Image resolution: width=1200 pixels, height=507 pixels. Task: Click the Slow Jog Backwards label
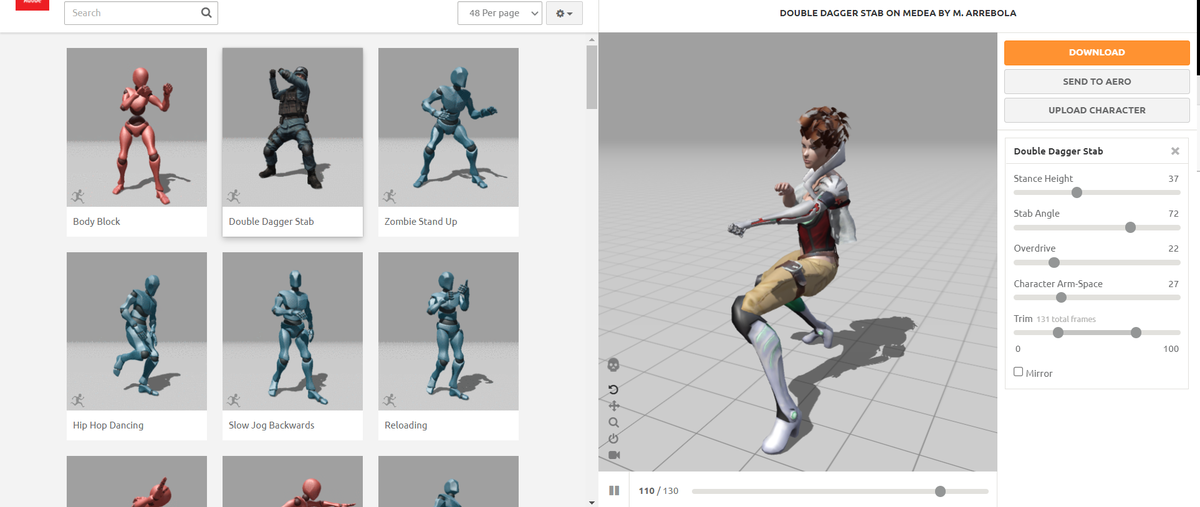(271, 425)
